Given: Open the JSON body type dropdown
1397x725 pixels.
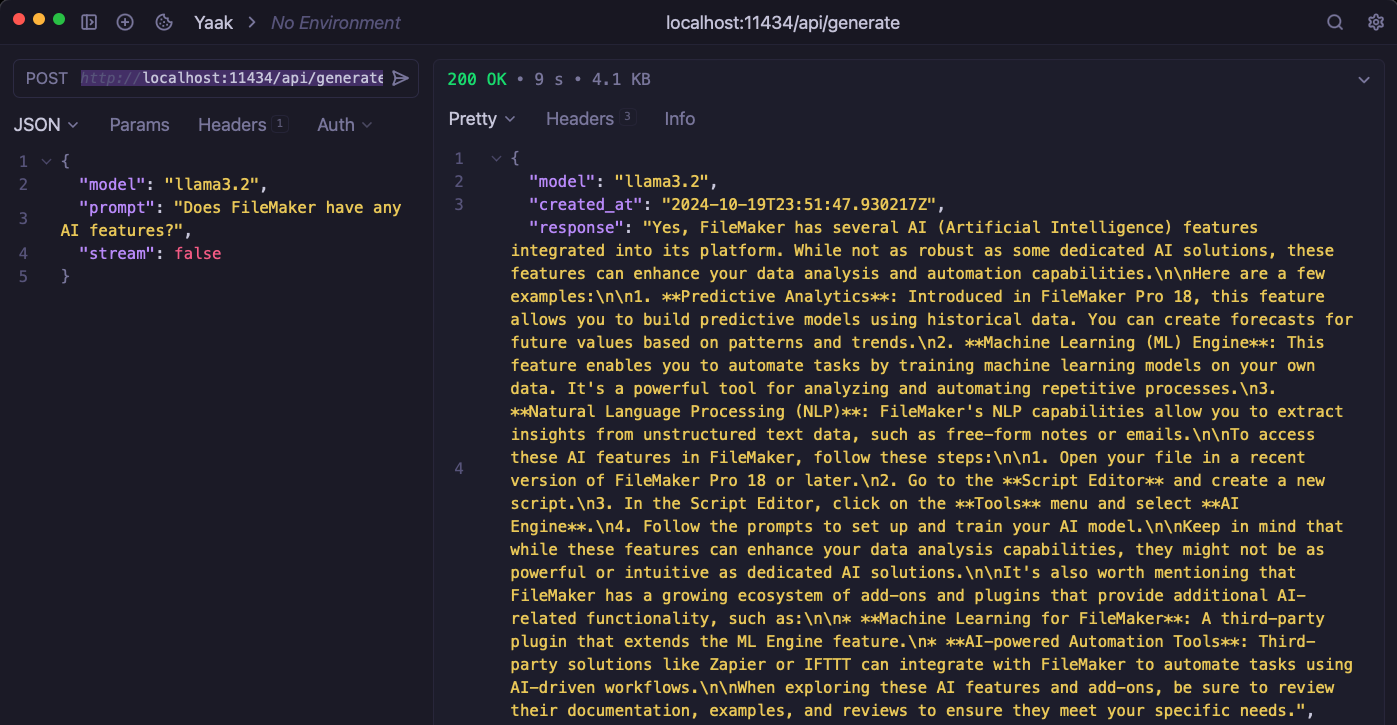Looking at the screenshot, I should 46,125.
